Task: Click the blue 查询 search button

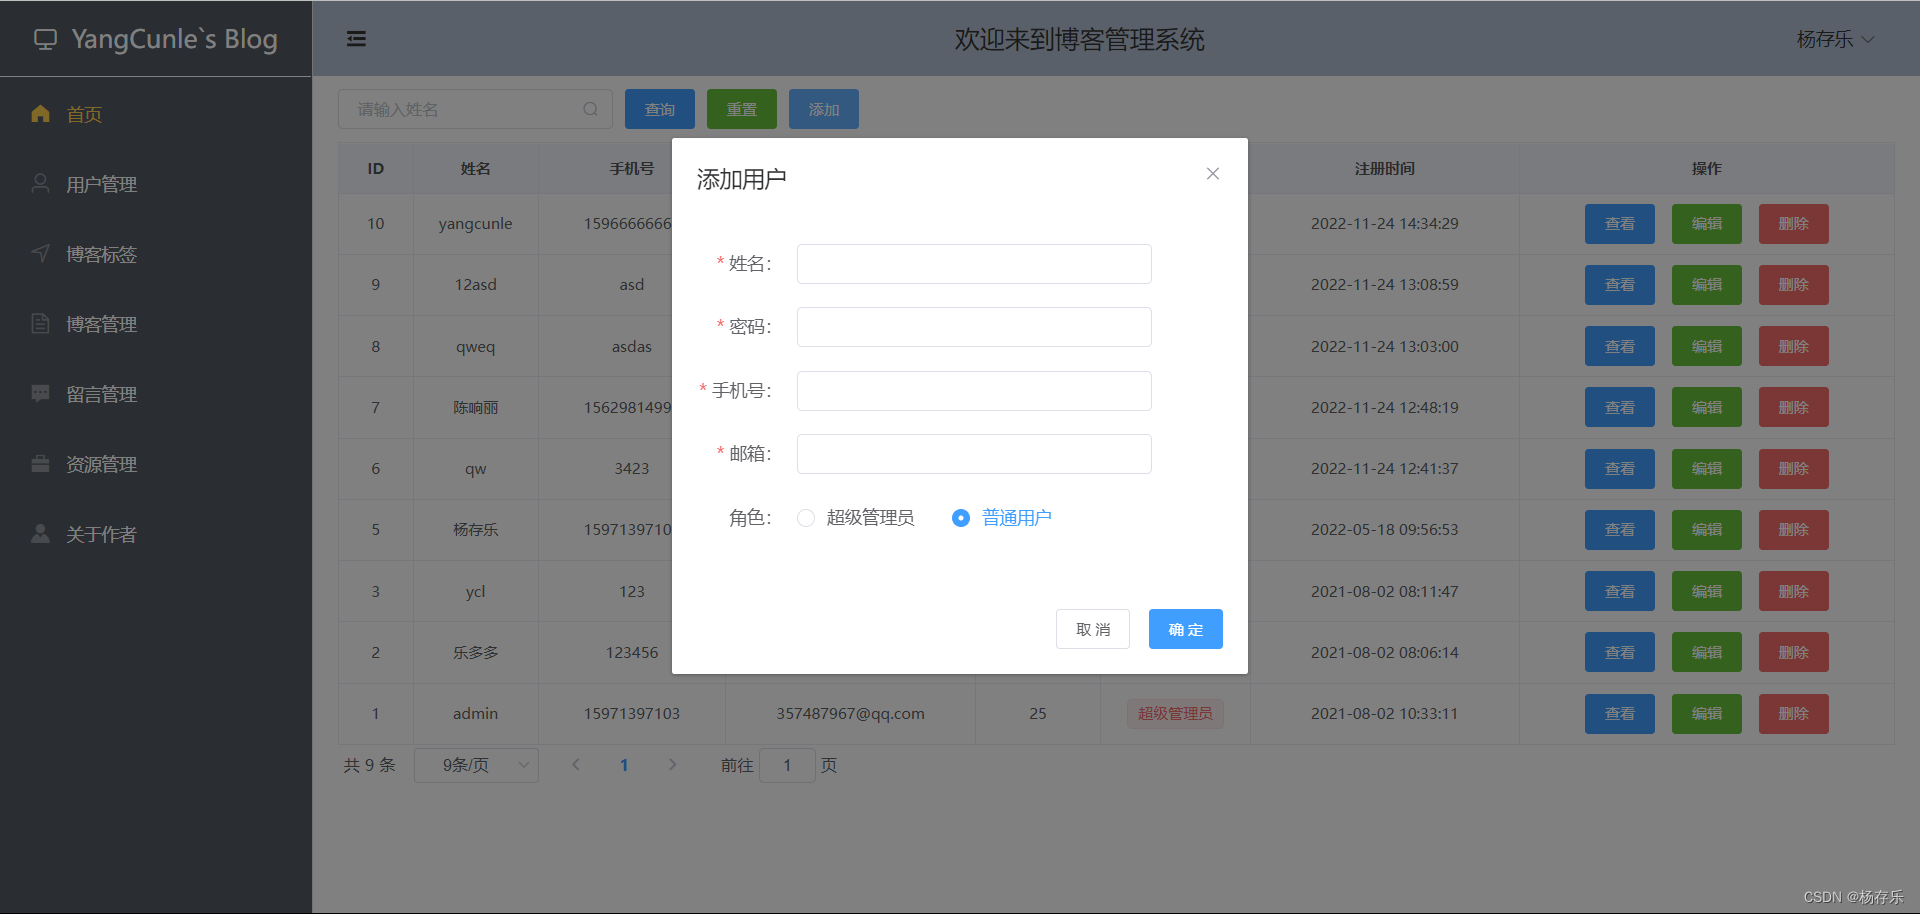Action: [x=660, y=109]
